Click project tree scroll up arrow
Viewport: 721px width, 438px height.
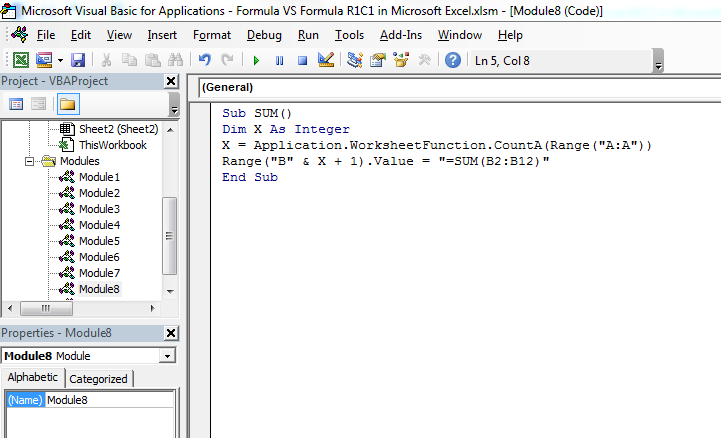pyautogui.click(x=170, y=130)
